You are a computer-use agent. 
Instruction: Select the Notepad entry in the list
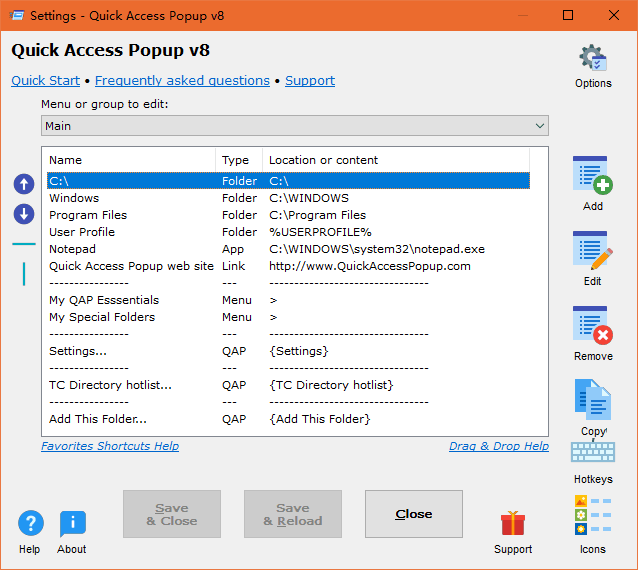coord(73,249)
